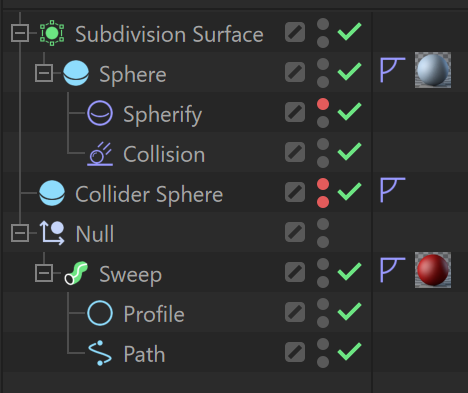Click the Phong tag on Collider Sphere
This screenshot has height=393, width=468.
click(393, 190)
